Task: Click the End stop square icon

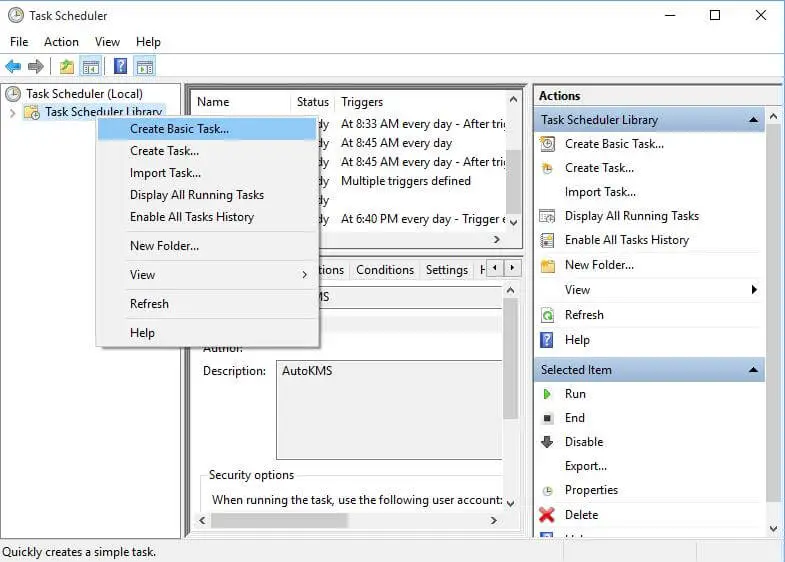Action: (548, 418)
